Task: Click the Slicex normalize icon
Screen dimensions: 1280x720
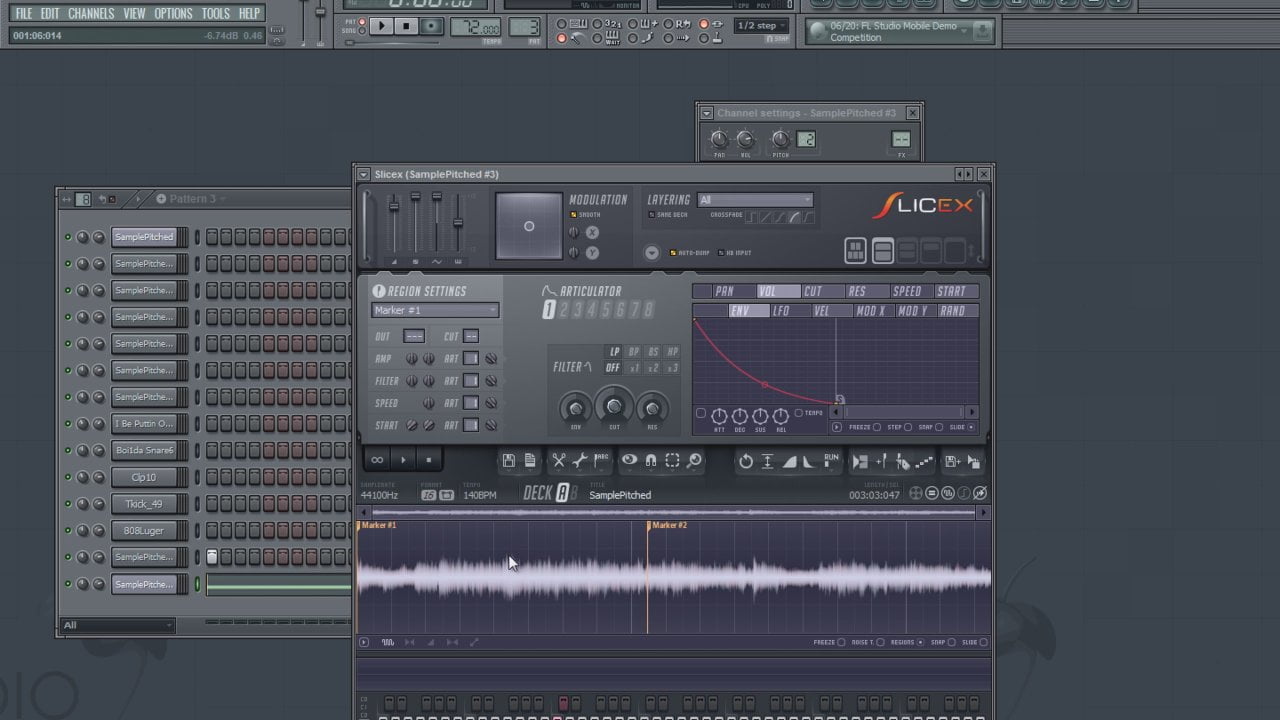Action: tap(767, 461)
